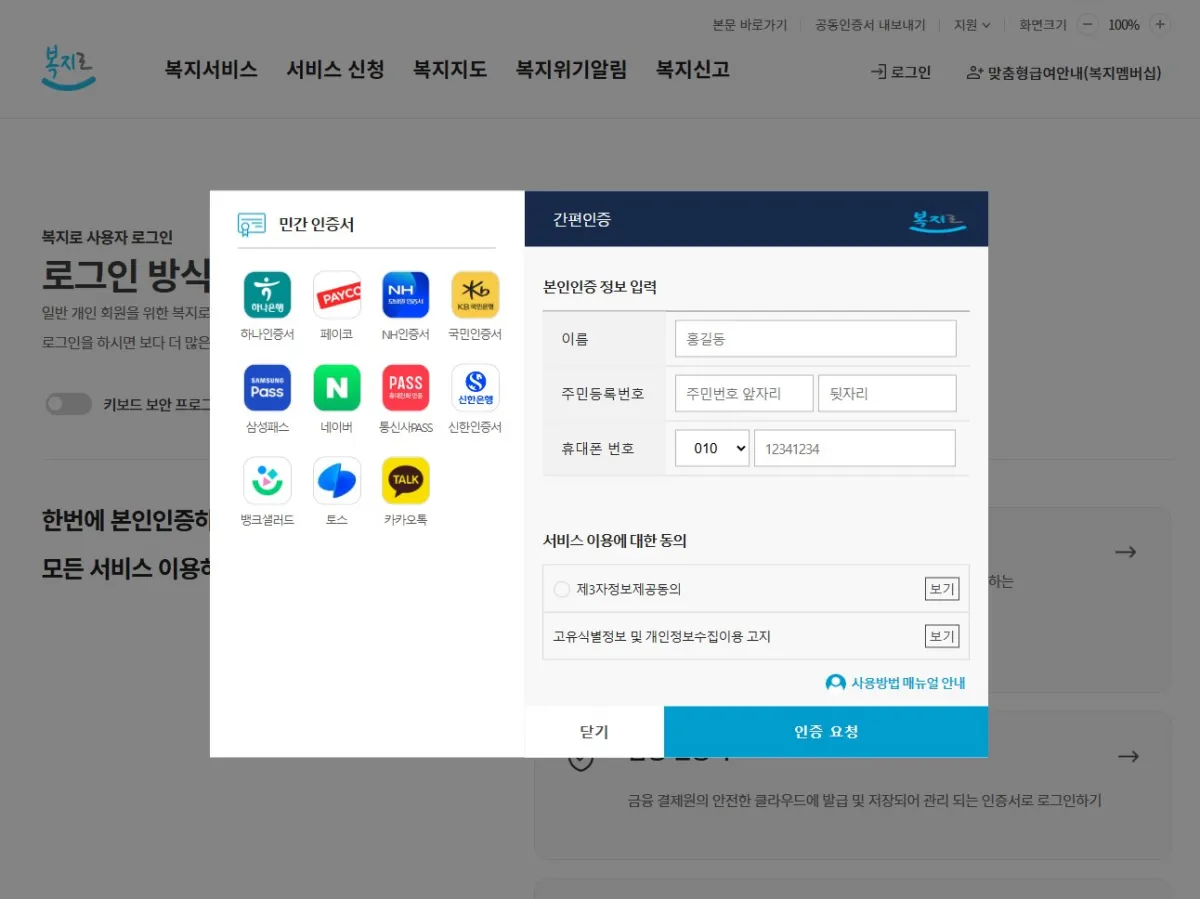Image resolution: width=1200 pixels, height=899 pixels.
Task: Pick the KB Kookmin certificate (국민인증서) icon
Action: (475, 295)
